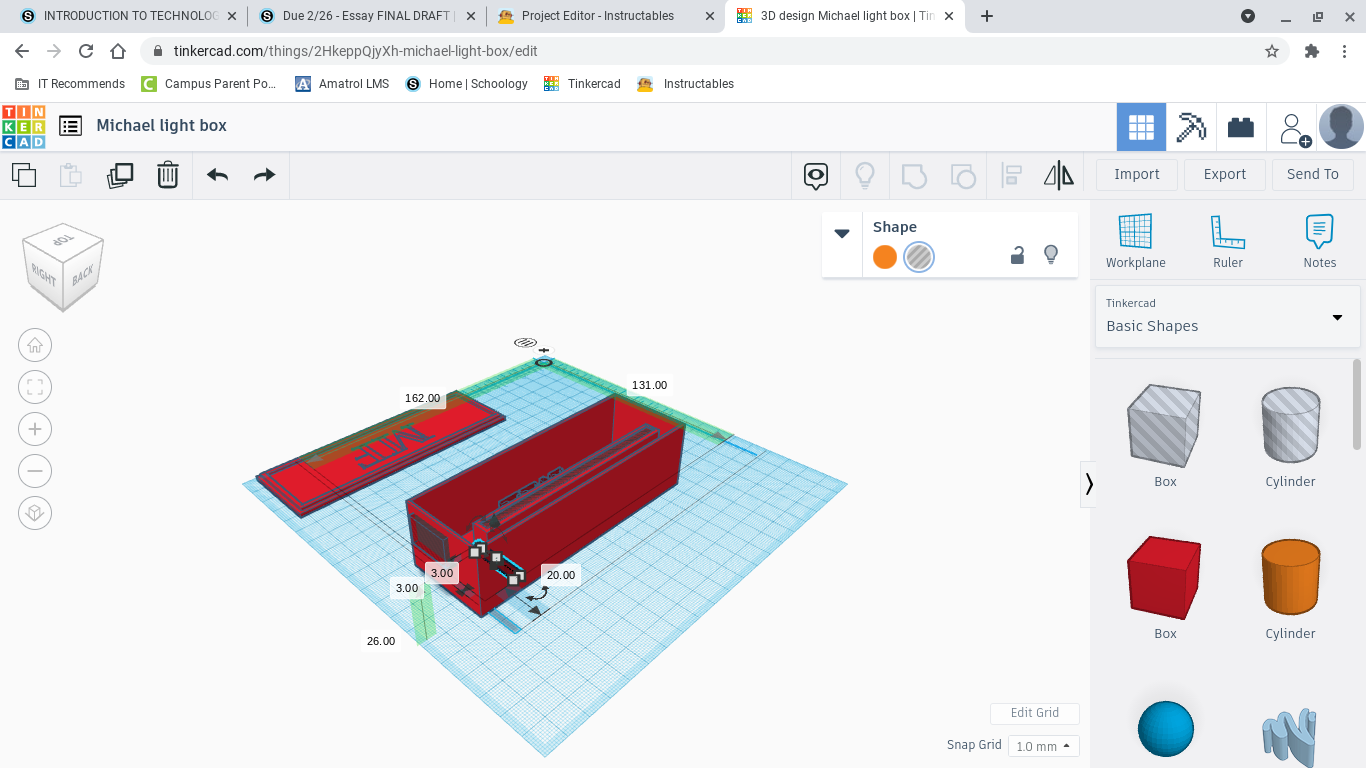This screenshot has height=768, width=1366.
Task: Add a Notes annotation tool
Action: pos(1319,241)
